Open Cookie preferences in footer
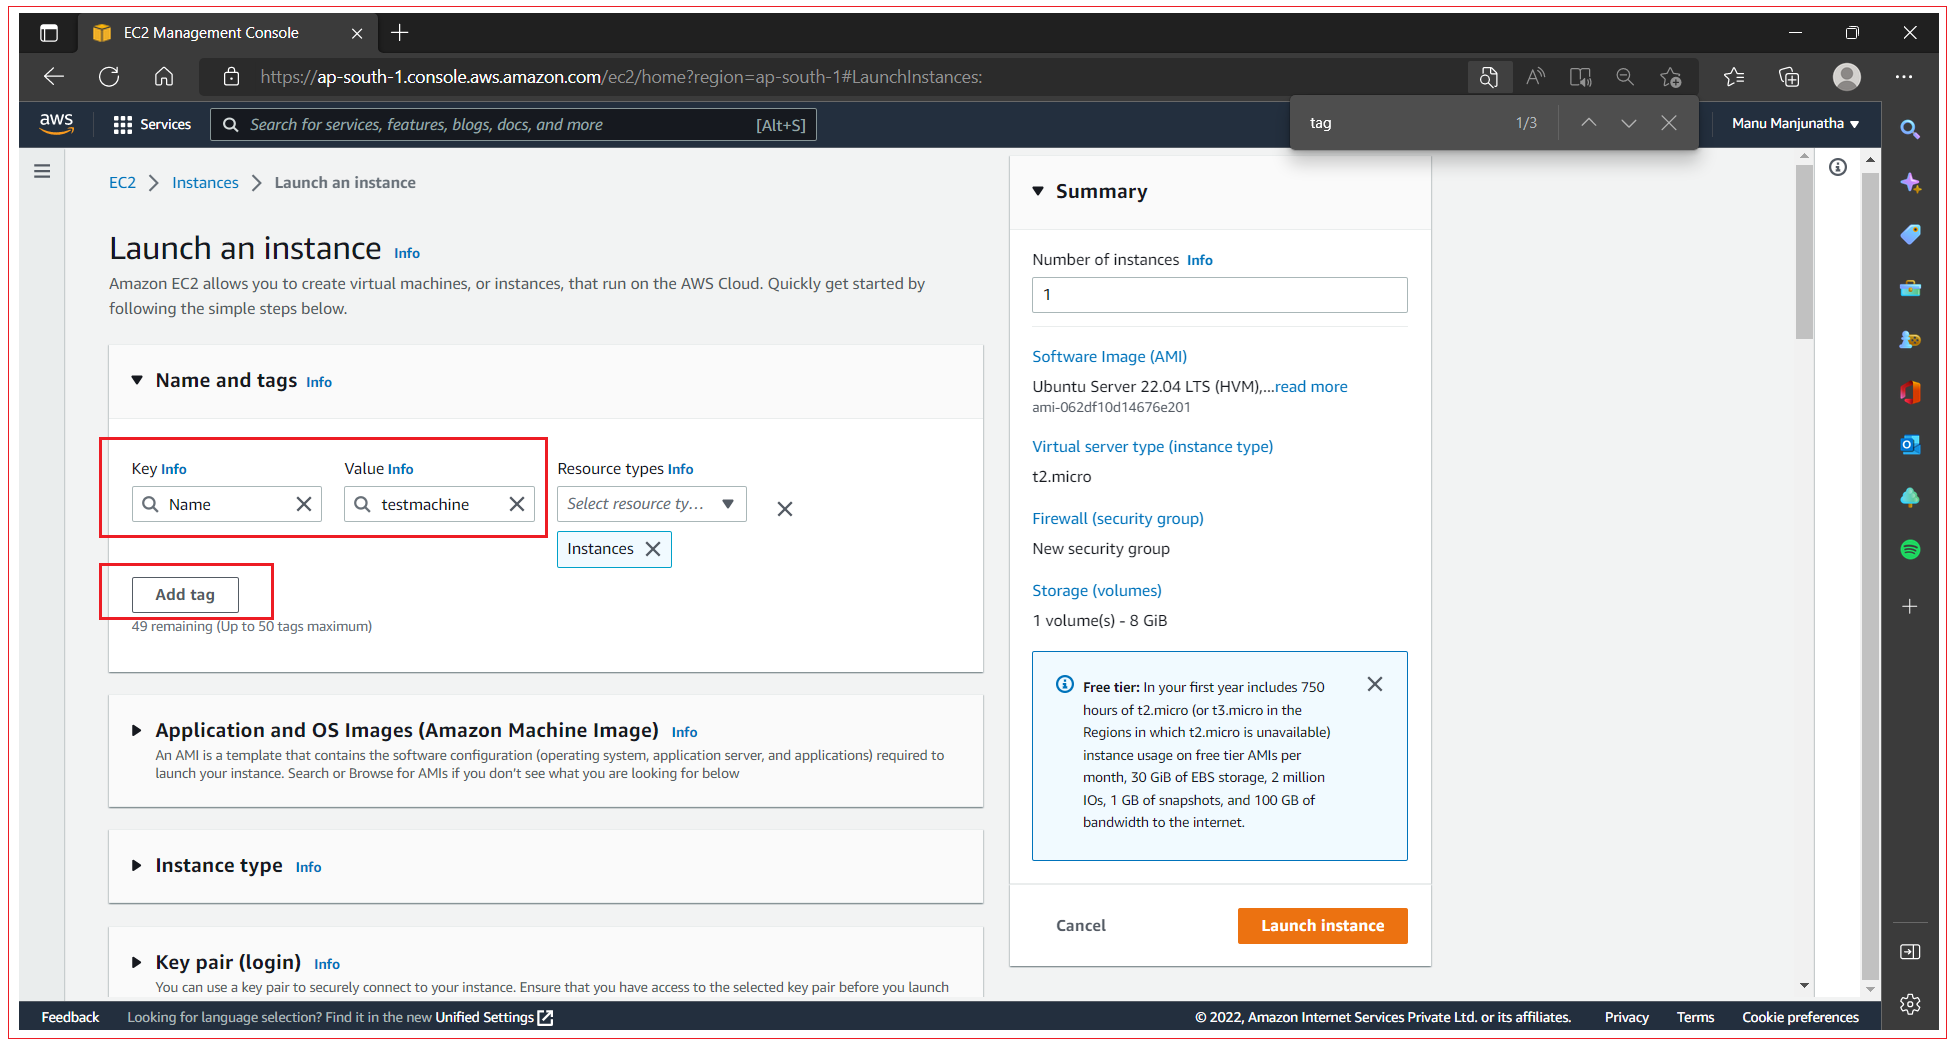The image size is (1955, 1047). (1800, 1017)
